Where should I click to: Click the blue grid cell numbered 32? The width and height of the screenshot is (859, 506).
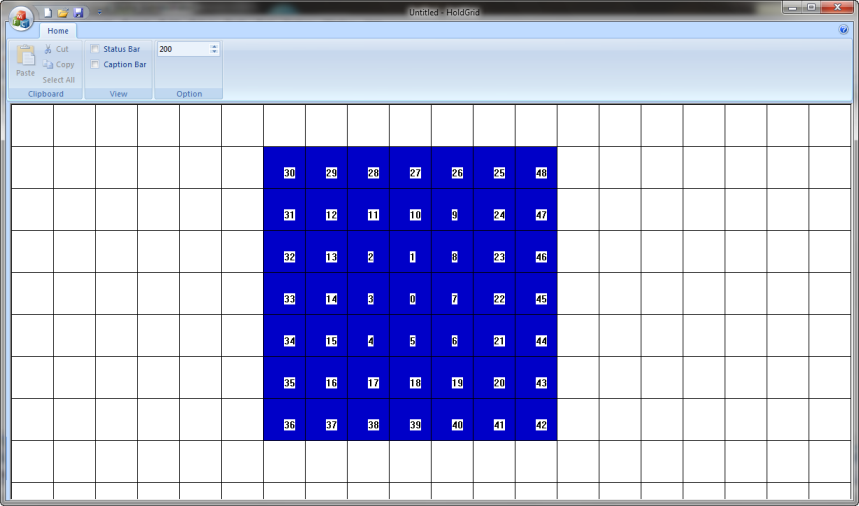coord(284,251)
